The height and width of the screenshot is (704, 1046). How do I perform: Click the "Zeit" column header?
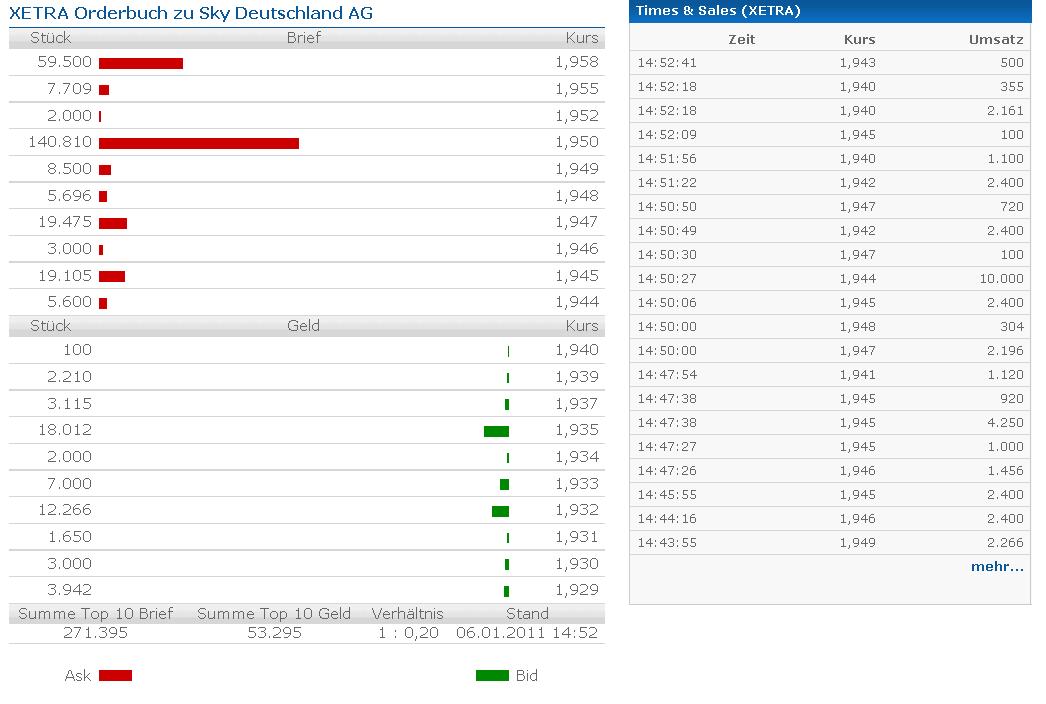tap(741, 39)
